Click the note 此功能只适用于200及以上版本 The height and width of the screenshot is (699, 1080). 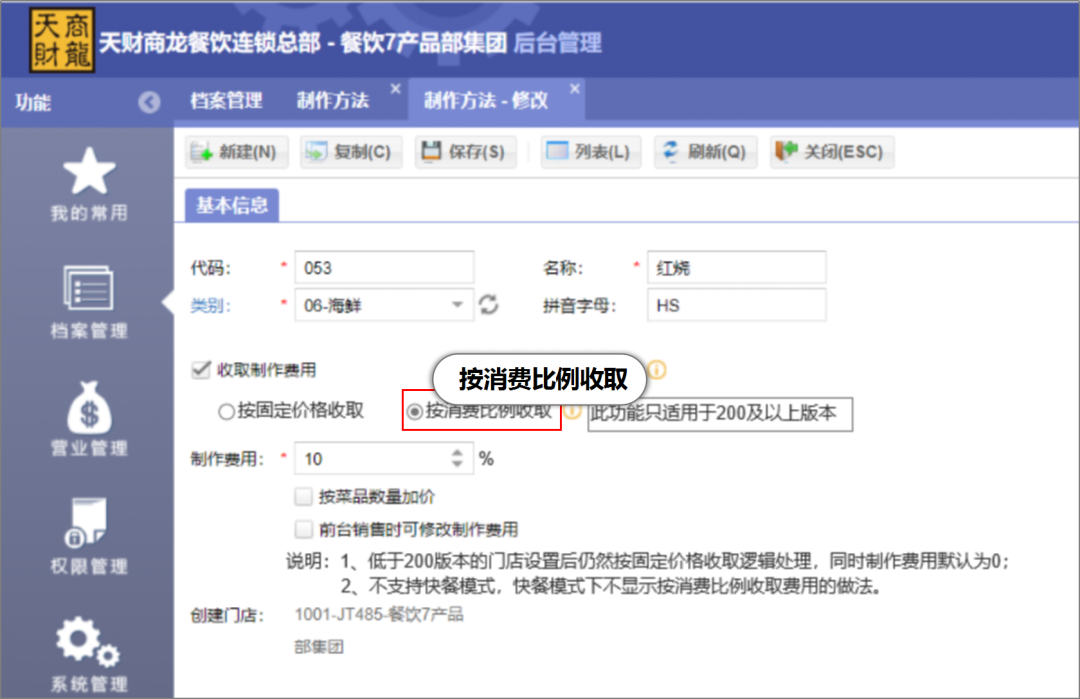[720, 414]
